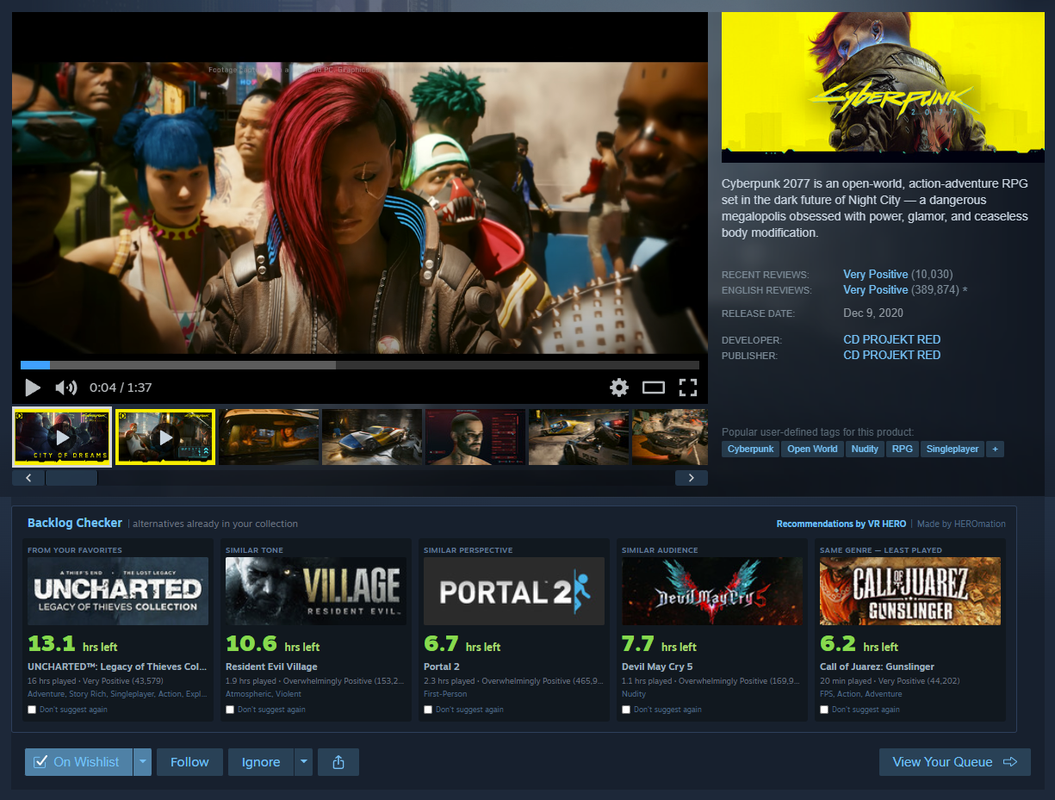Open English reviews Very Positive link
1055x800 pixels.
875,290
